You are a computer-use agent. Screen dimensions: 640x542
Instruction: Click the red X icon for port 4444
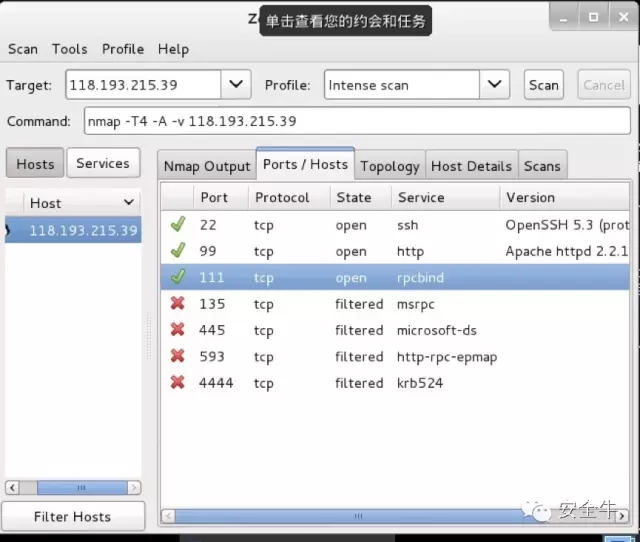coord(178,382)
